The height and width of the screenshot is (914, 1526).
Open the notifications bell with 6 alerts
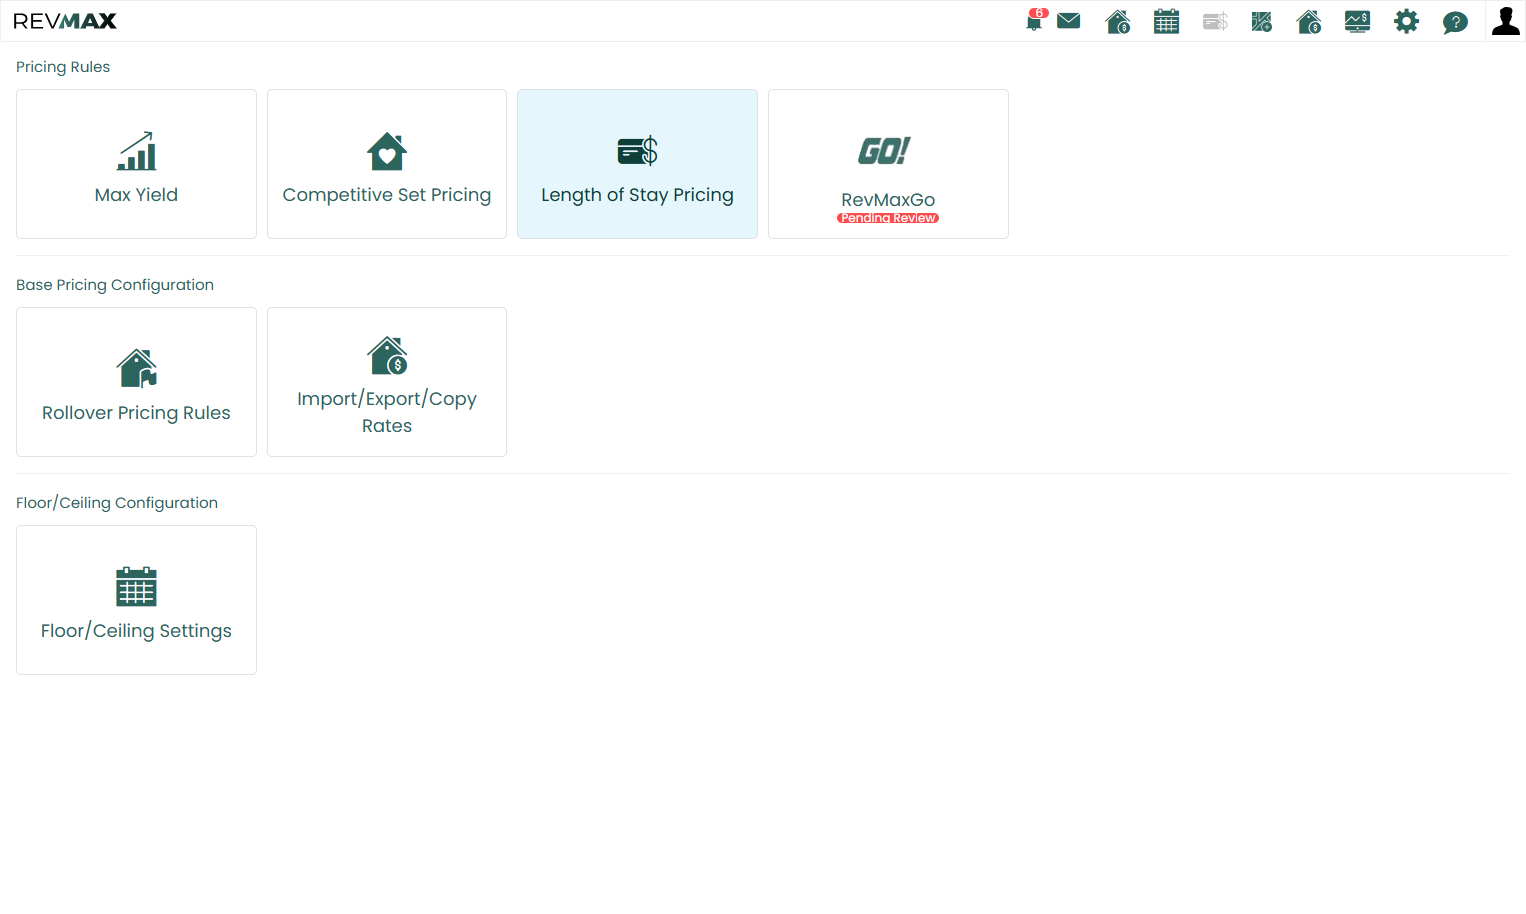(x=1035, y=20)
